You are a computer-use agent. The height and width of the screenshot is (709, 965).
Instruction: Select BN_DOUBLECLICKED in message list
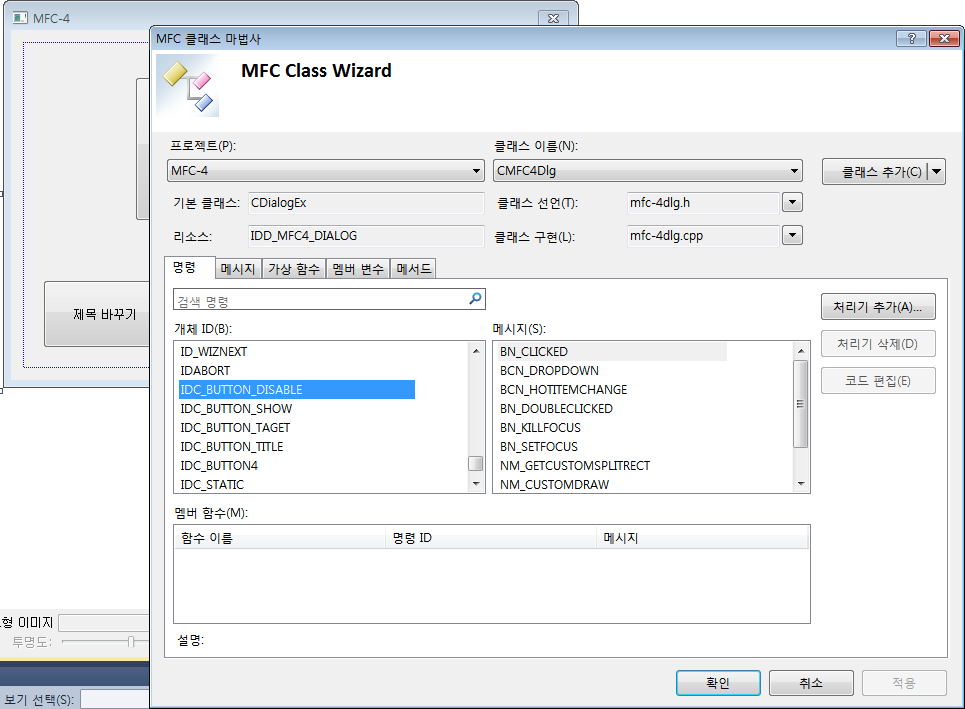point(556,409)
